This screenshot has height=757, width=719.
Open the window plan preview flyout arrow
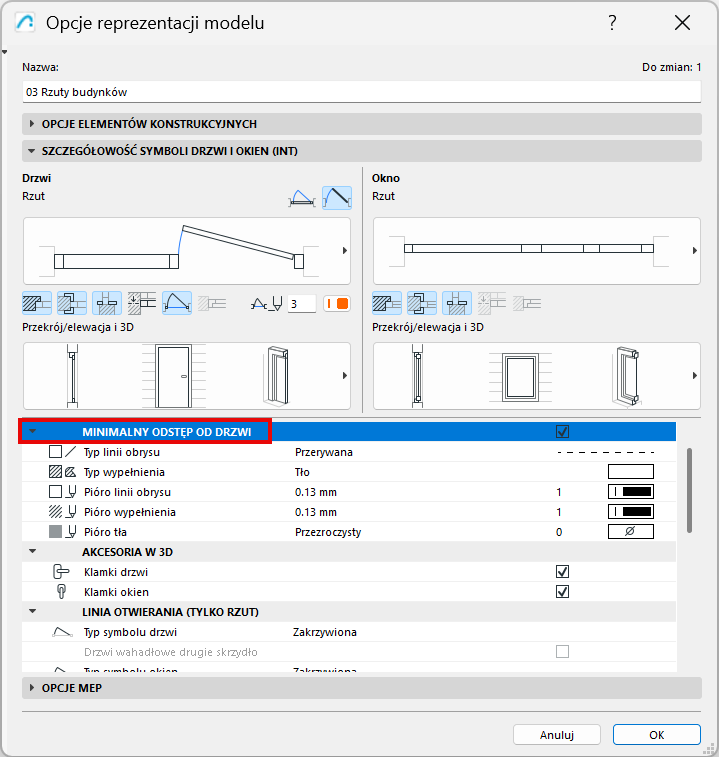pos(694,251)
